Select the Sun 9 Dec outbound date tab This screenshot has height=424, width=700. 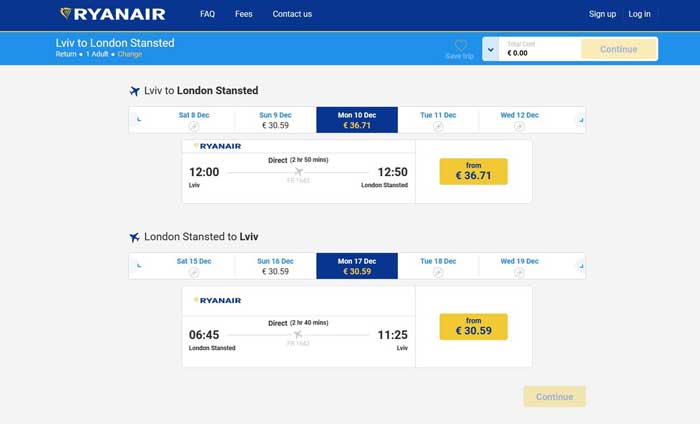[x=275, y=120]
